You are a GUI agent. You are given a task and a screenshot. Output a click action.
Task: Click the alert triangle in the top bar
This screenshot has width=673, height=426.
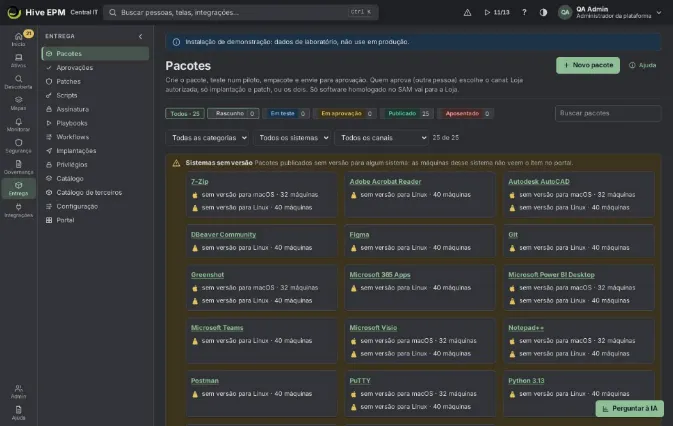467,12
